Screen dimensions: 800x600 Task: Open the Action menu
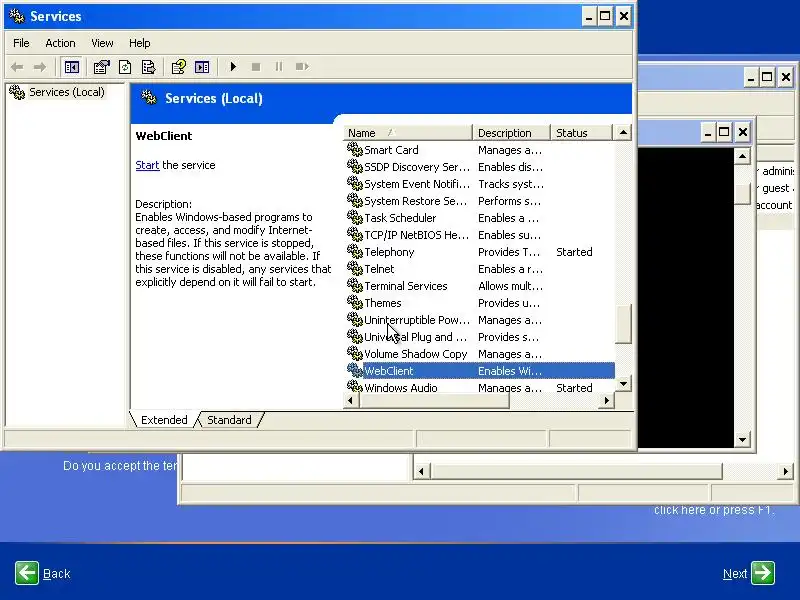[60, 43]
